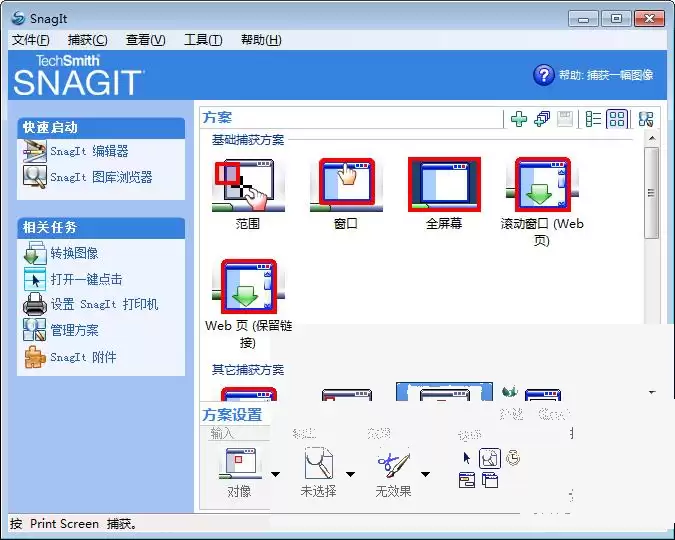Open SnagIt 编辑器 from Quick Launch
Image resolution: width=675 pixels, height=540 pixels.
click(x=76, y=151)
